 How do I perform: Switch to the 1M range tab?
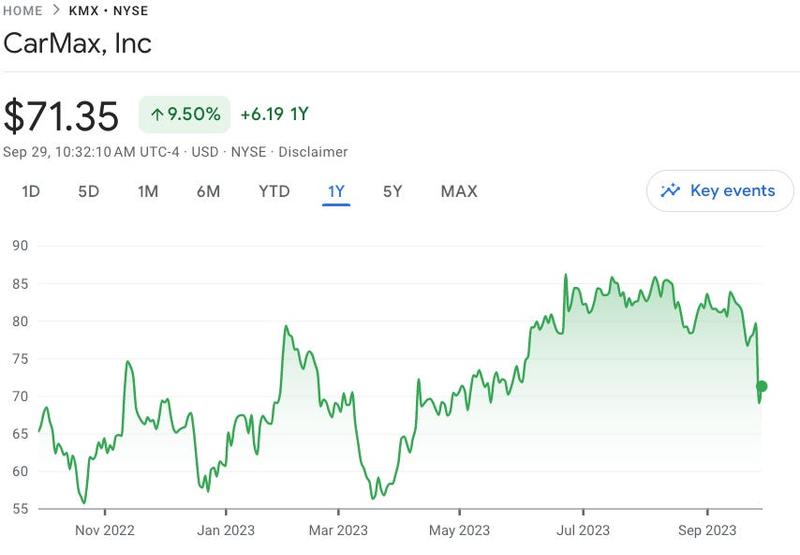point(148,191)
